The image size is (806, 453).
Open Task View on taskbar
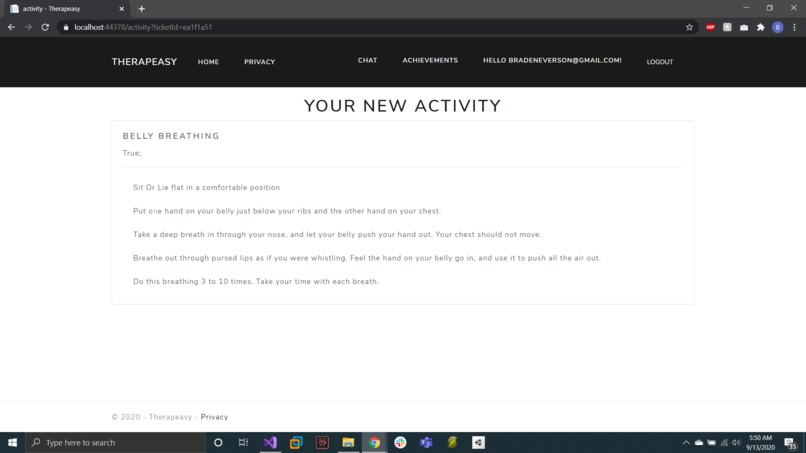pos(243,443)
